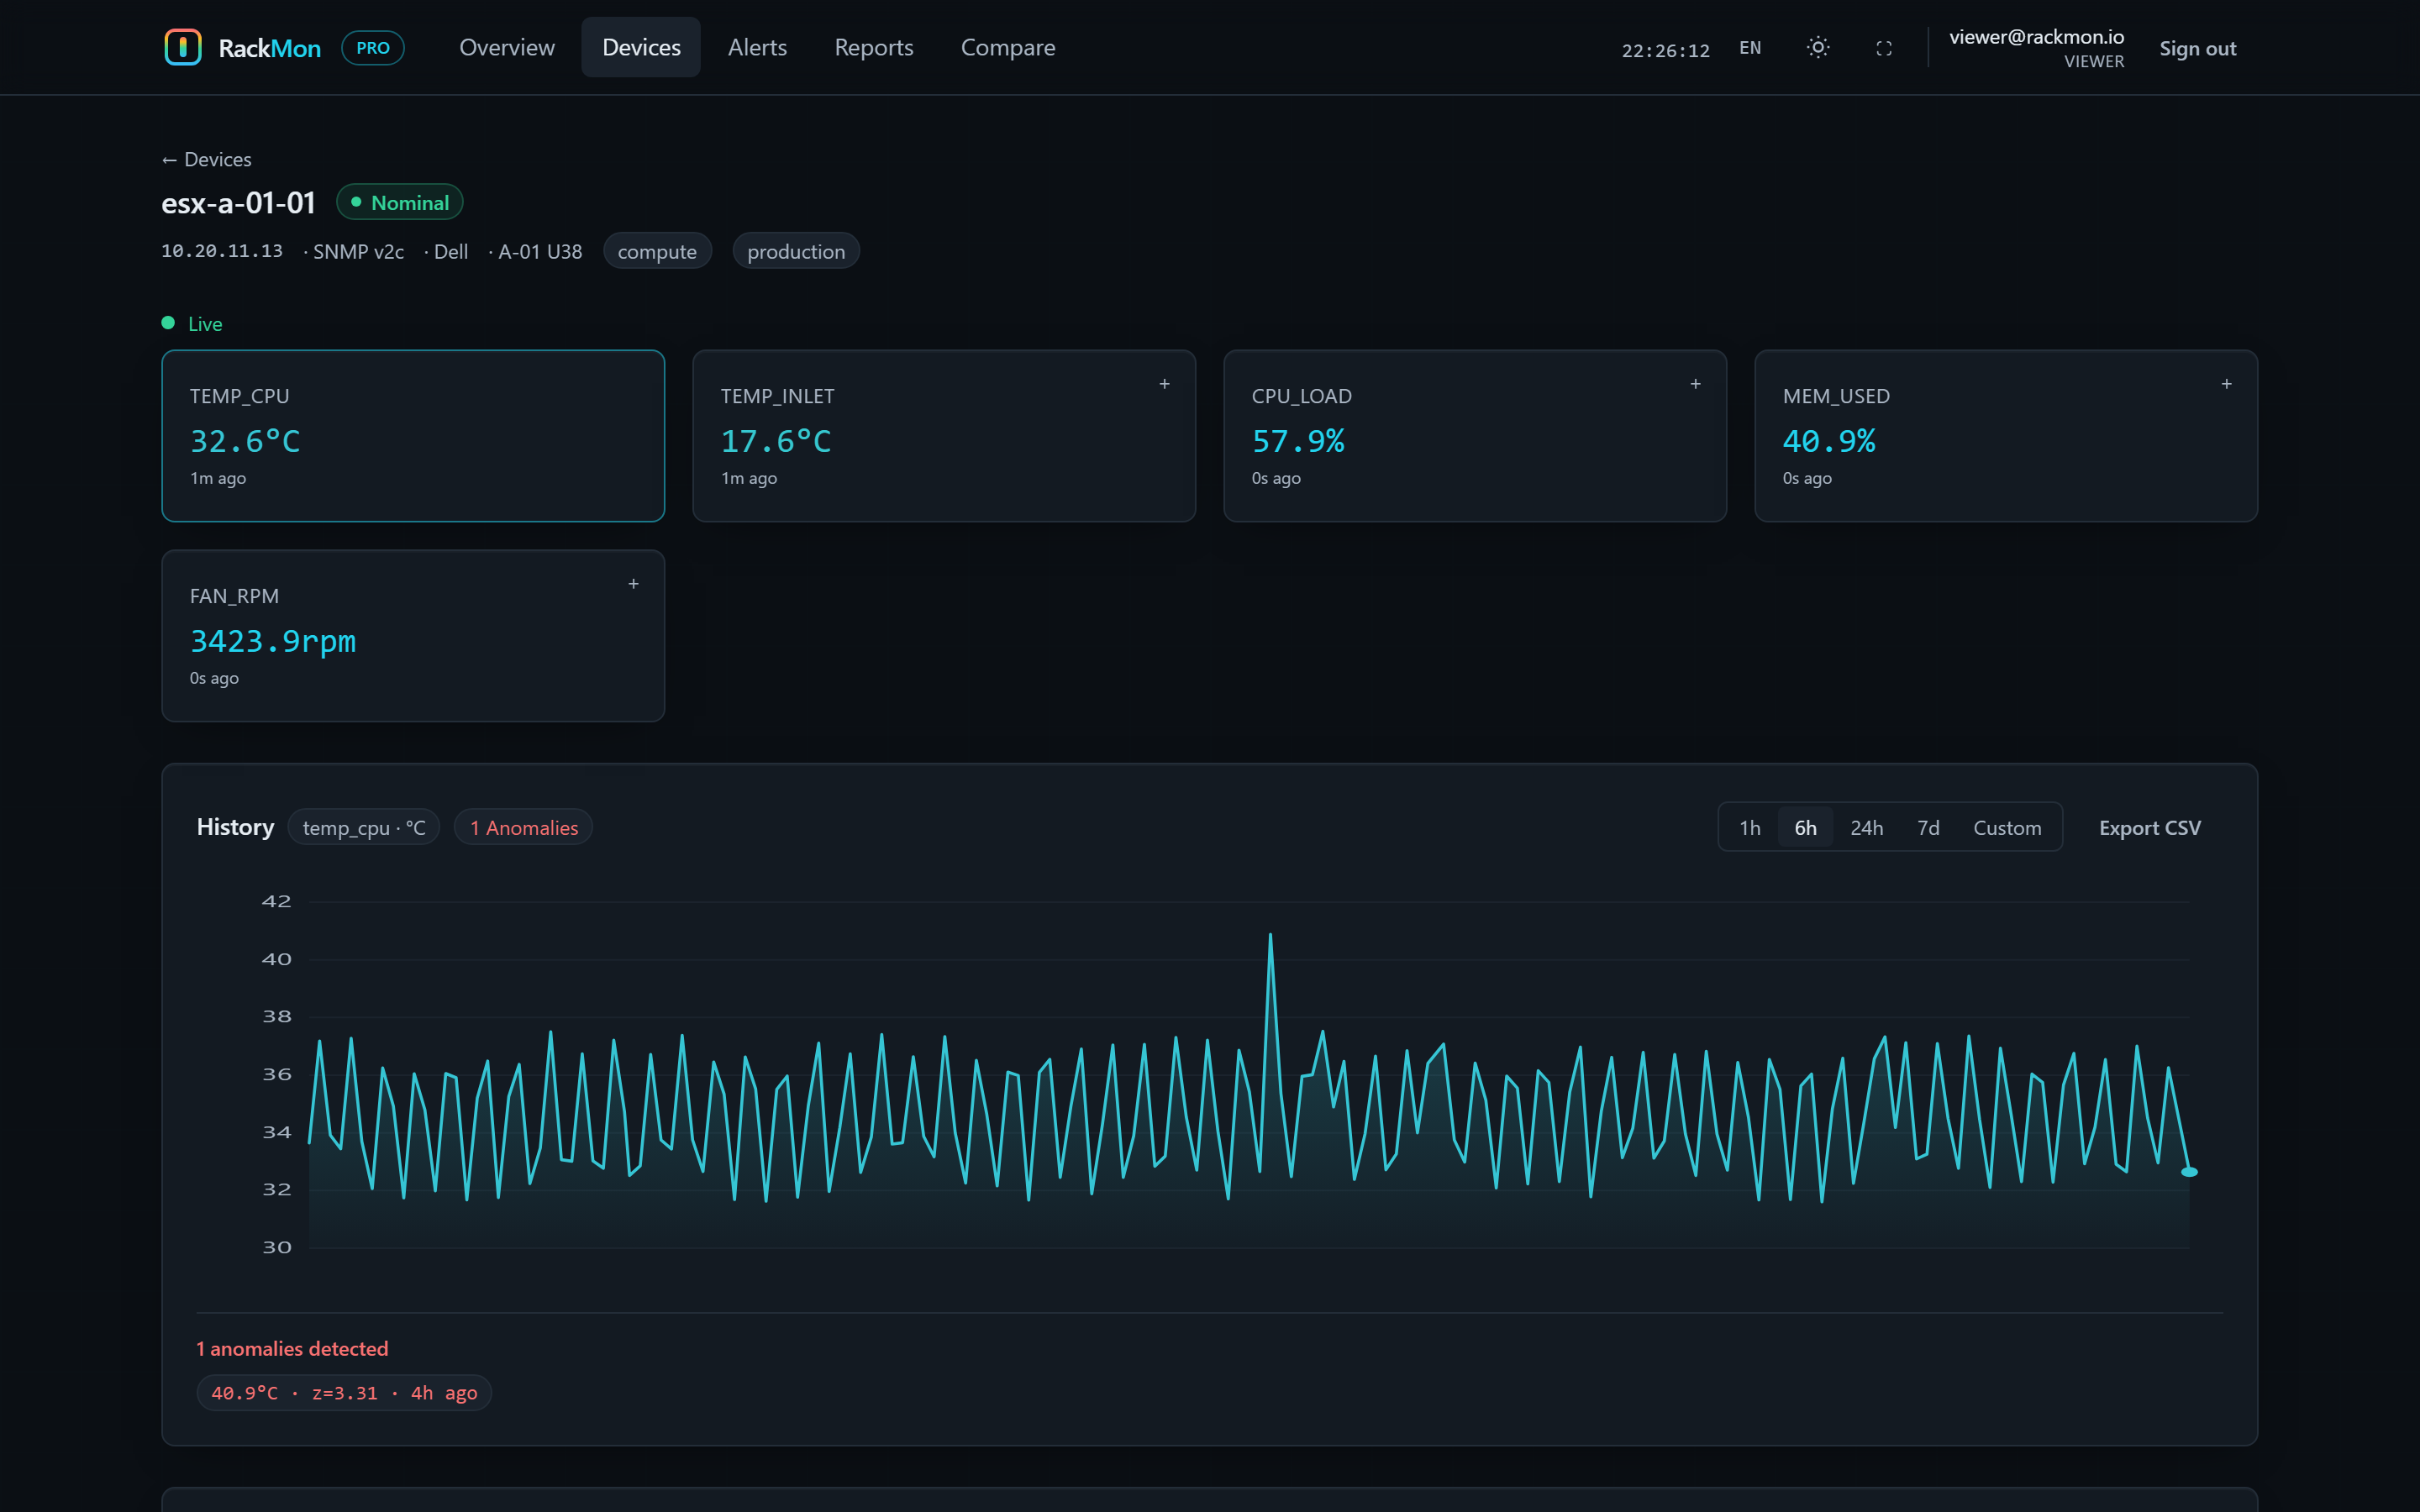Click the PRO plan badge
Viewport: 2420px width, 1512px height.
[373, 47]
